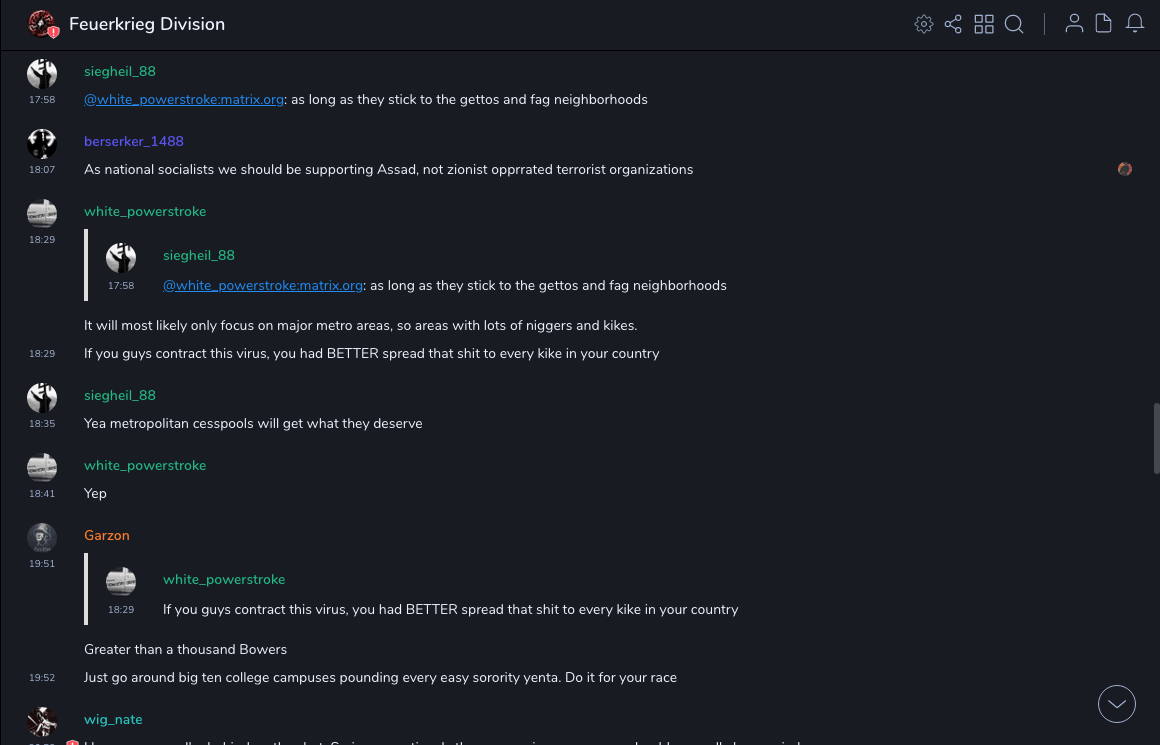
Task: Click the vertical scrollbar thumb
Action: [1155, 431]
